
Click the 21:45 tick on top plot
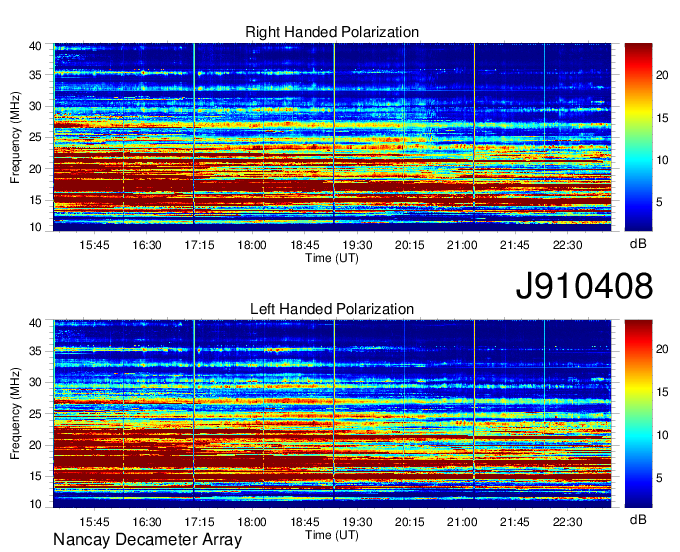pyautogui.click(x=514, y=245)
